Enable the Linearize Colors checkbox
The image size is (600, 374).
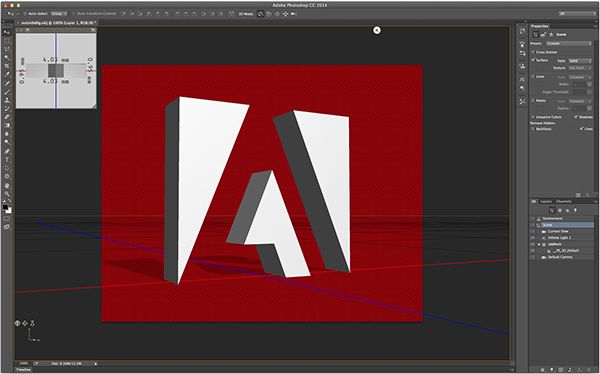point(533,117)
